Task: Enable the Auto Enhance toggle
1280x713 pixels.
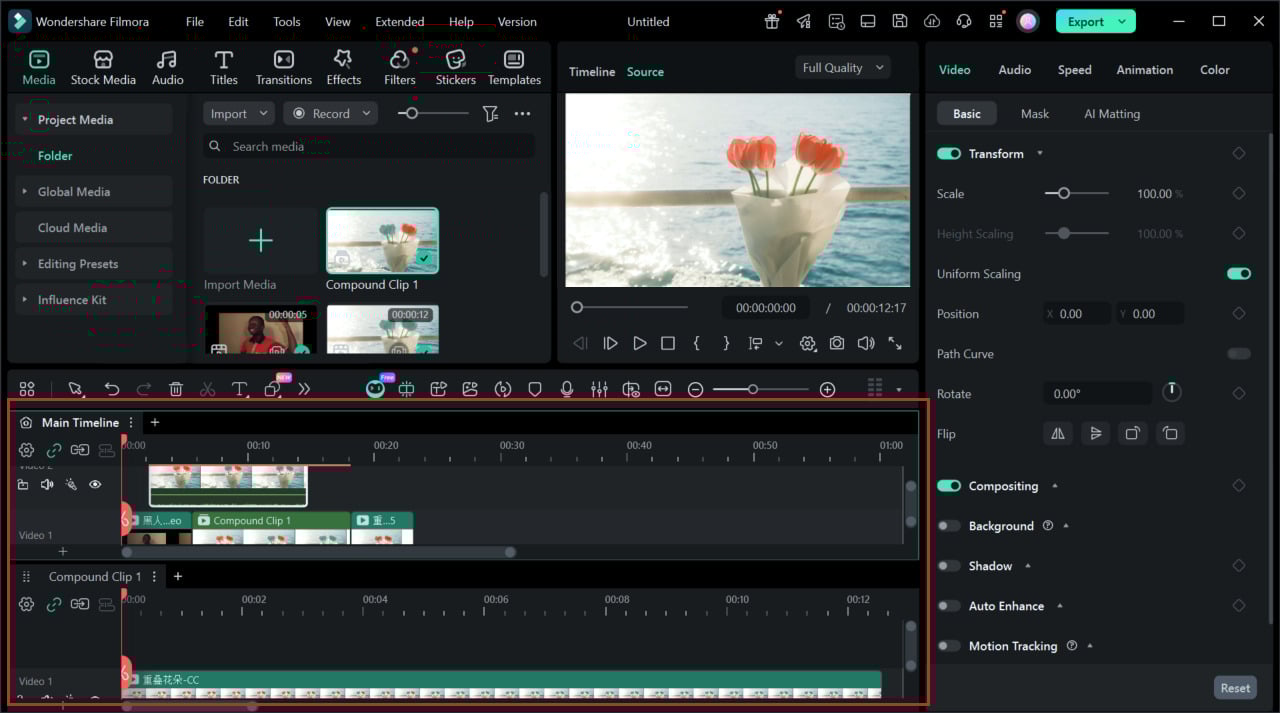Action: (x=948, y=606)
